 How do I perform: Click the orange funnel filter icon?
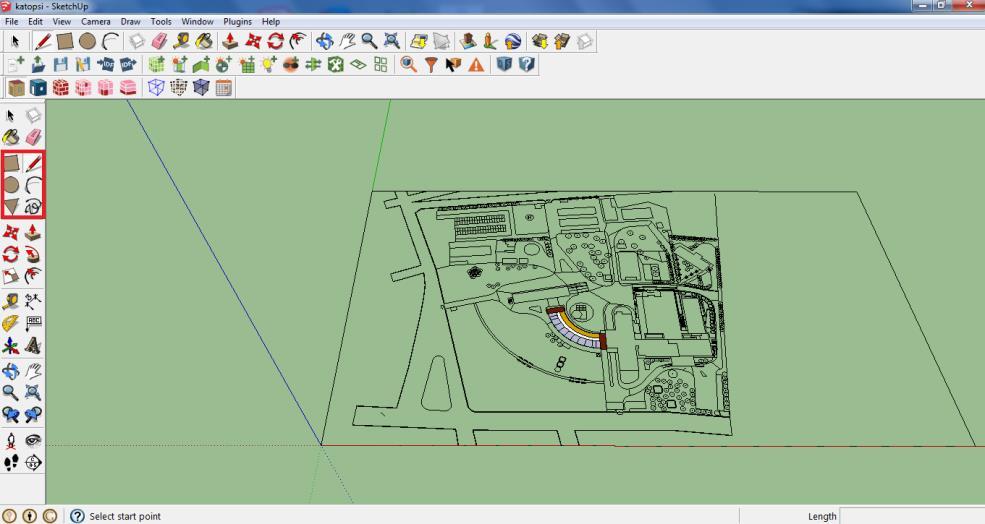pyautogui.click(x=431, y=64)
